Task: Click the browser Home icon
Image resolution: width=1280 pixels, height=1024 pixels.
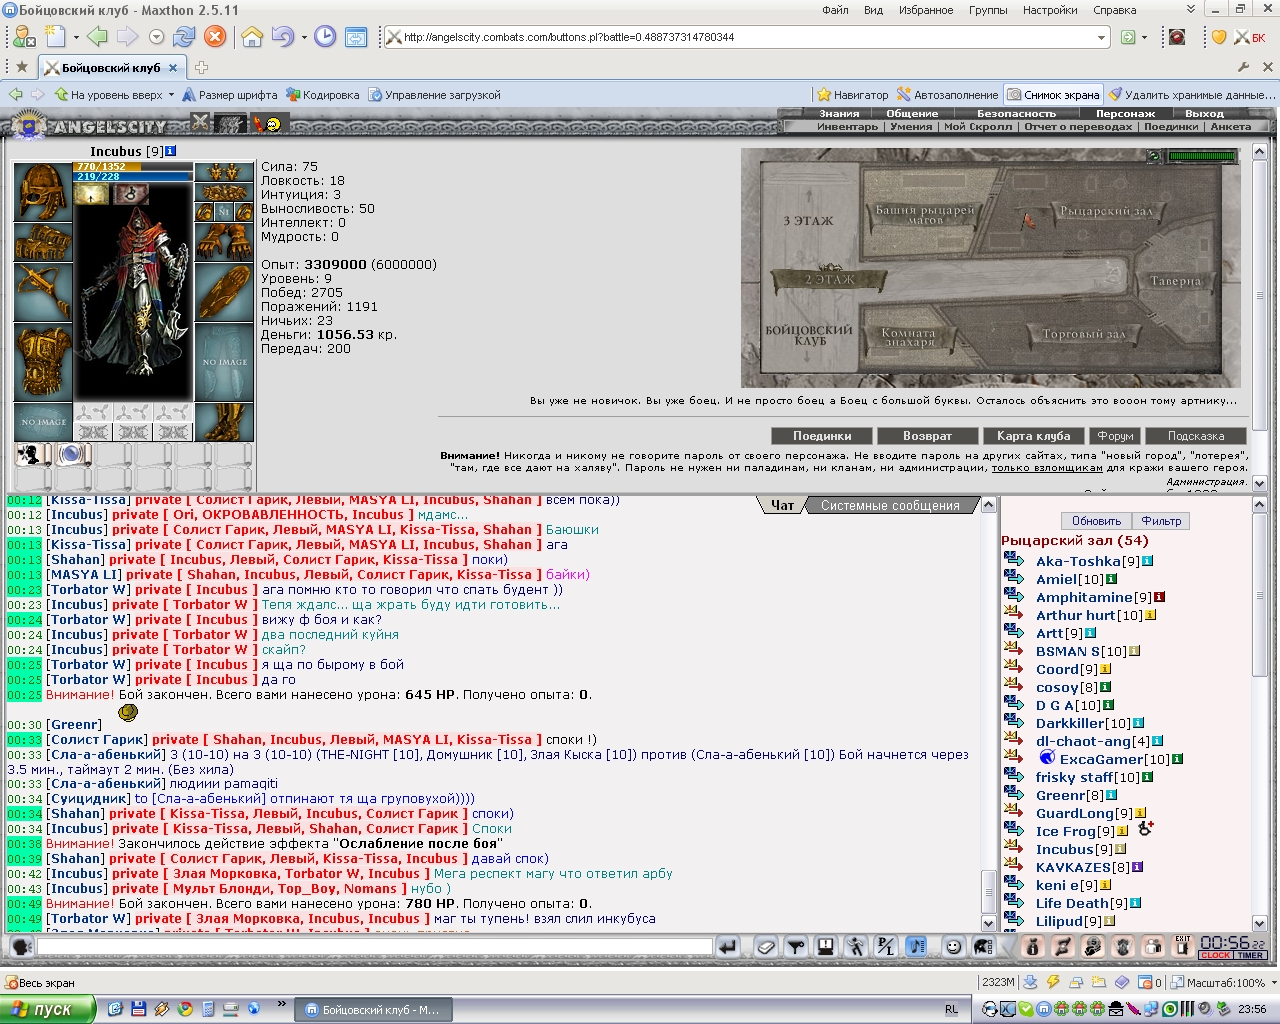Action: [252, 37]
